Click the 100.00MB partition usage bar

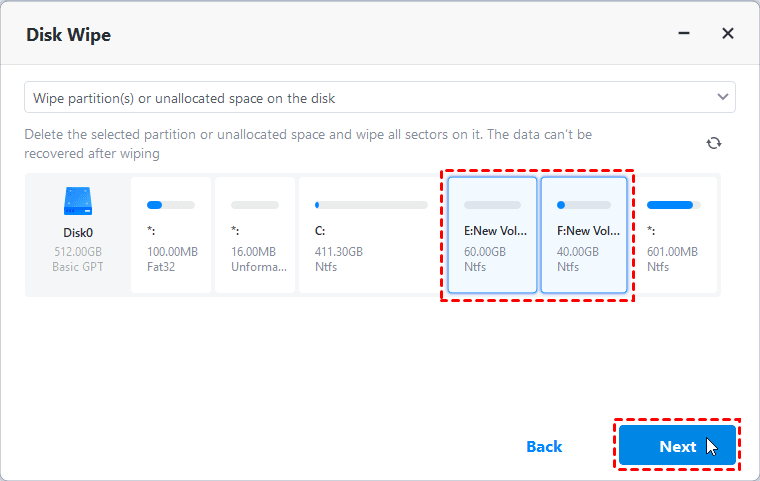click(x=170, y=205)
